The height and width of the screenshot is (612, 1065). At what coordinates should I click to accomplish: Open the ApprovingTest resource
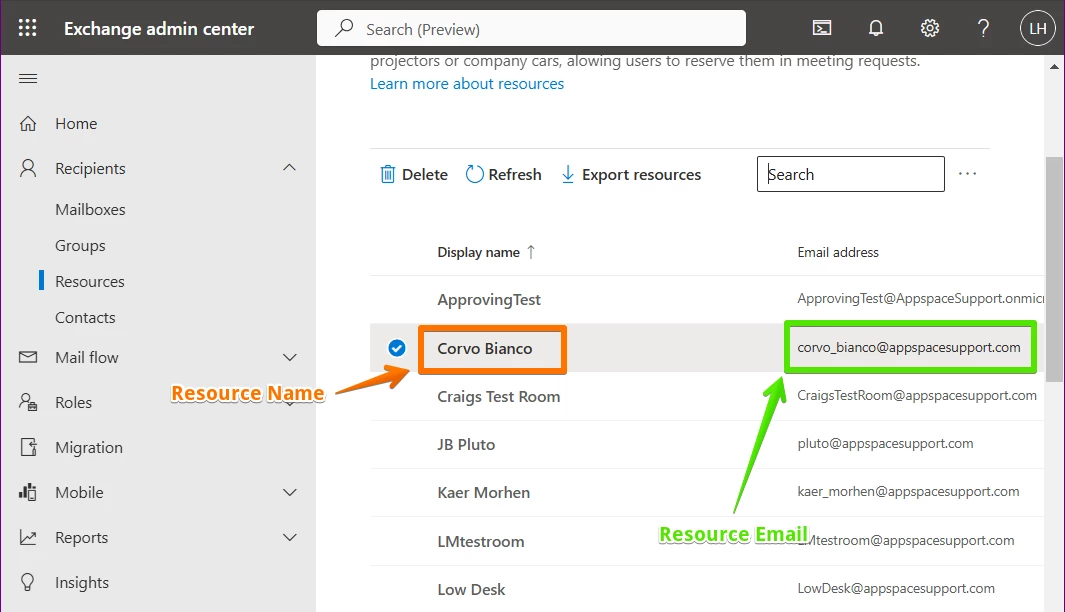pyautogui.click(x=489, y=300)
